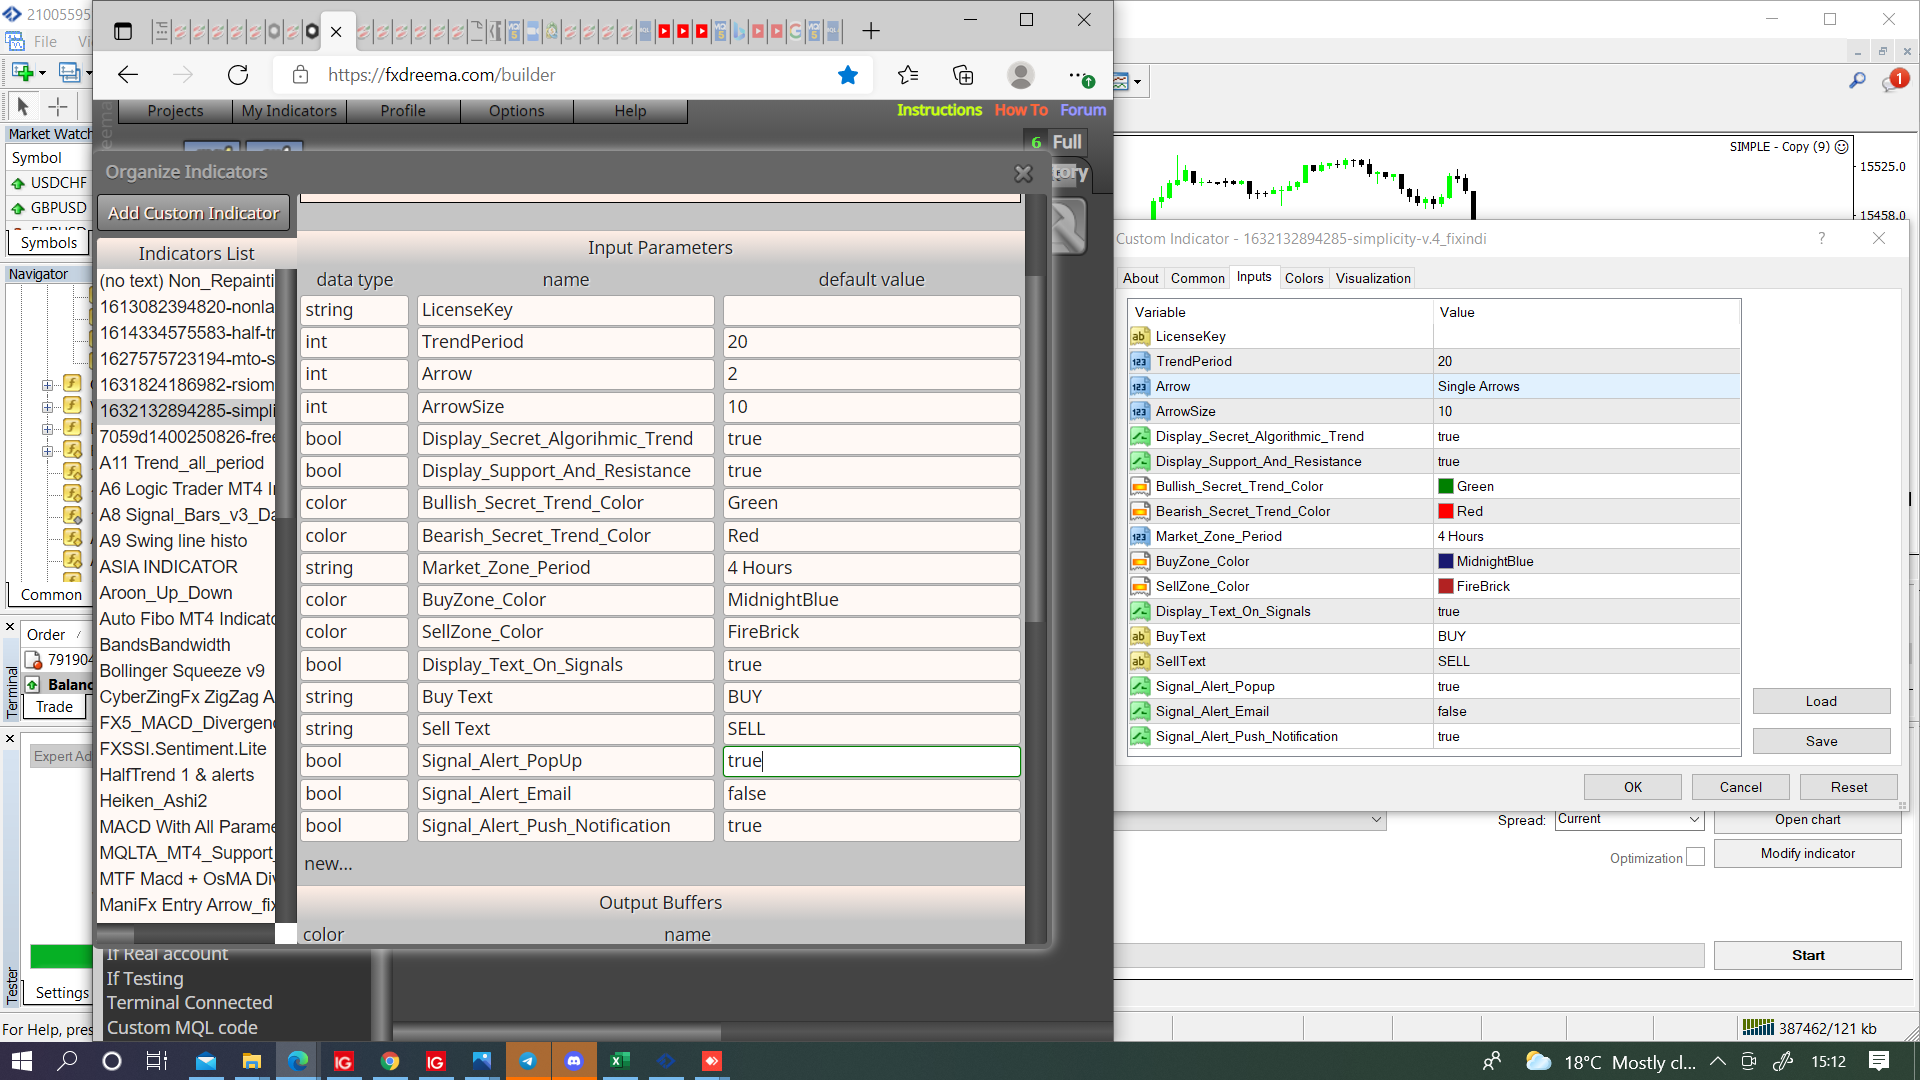Enable the Optimization checkbox
Screen dimensions: 1920x1080
pyautogui.click(x=1695, y=857)
